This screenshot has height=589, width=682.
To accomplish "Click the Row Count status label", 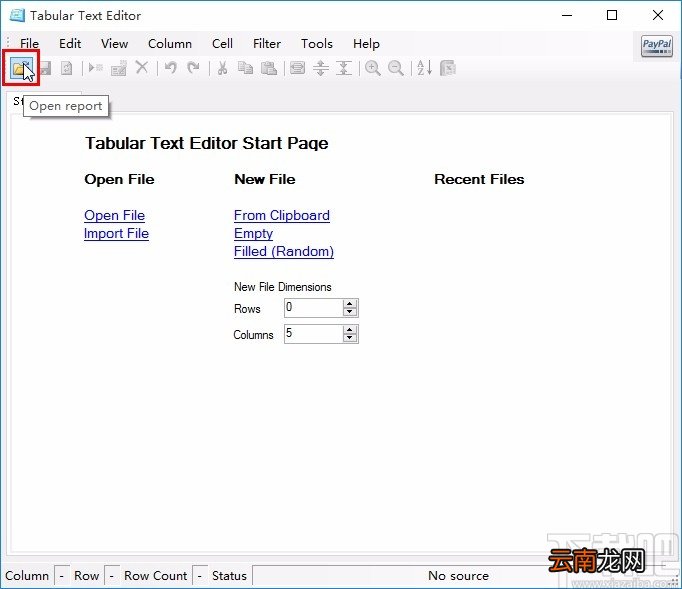I will (x=156, y=576).
